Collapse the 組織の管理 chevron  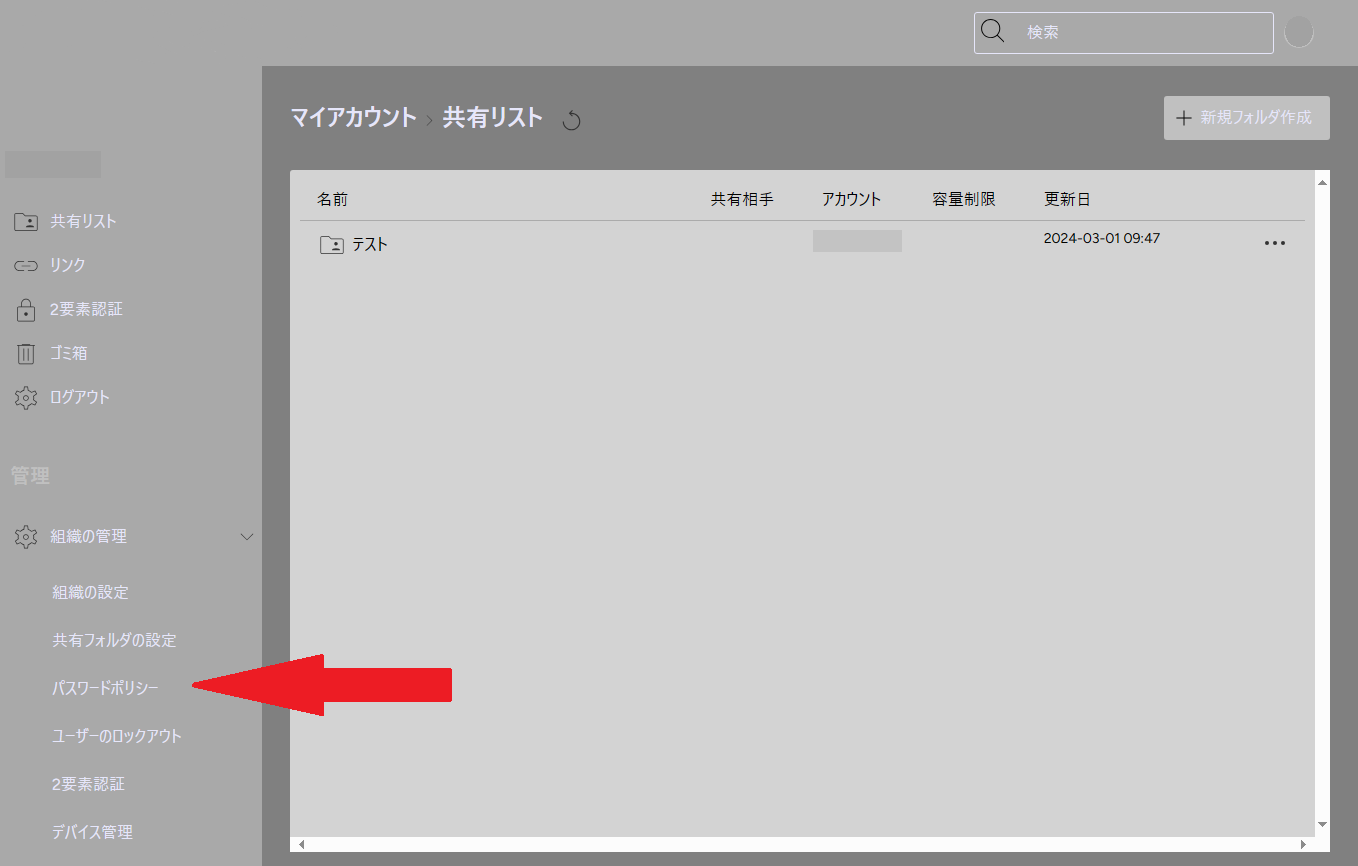[x=248, y=537]
